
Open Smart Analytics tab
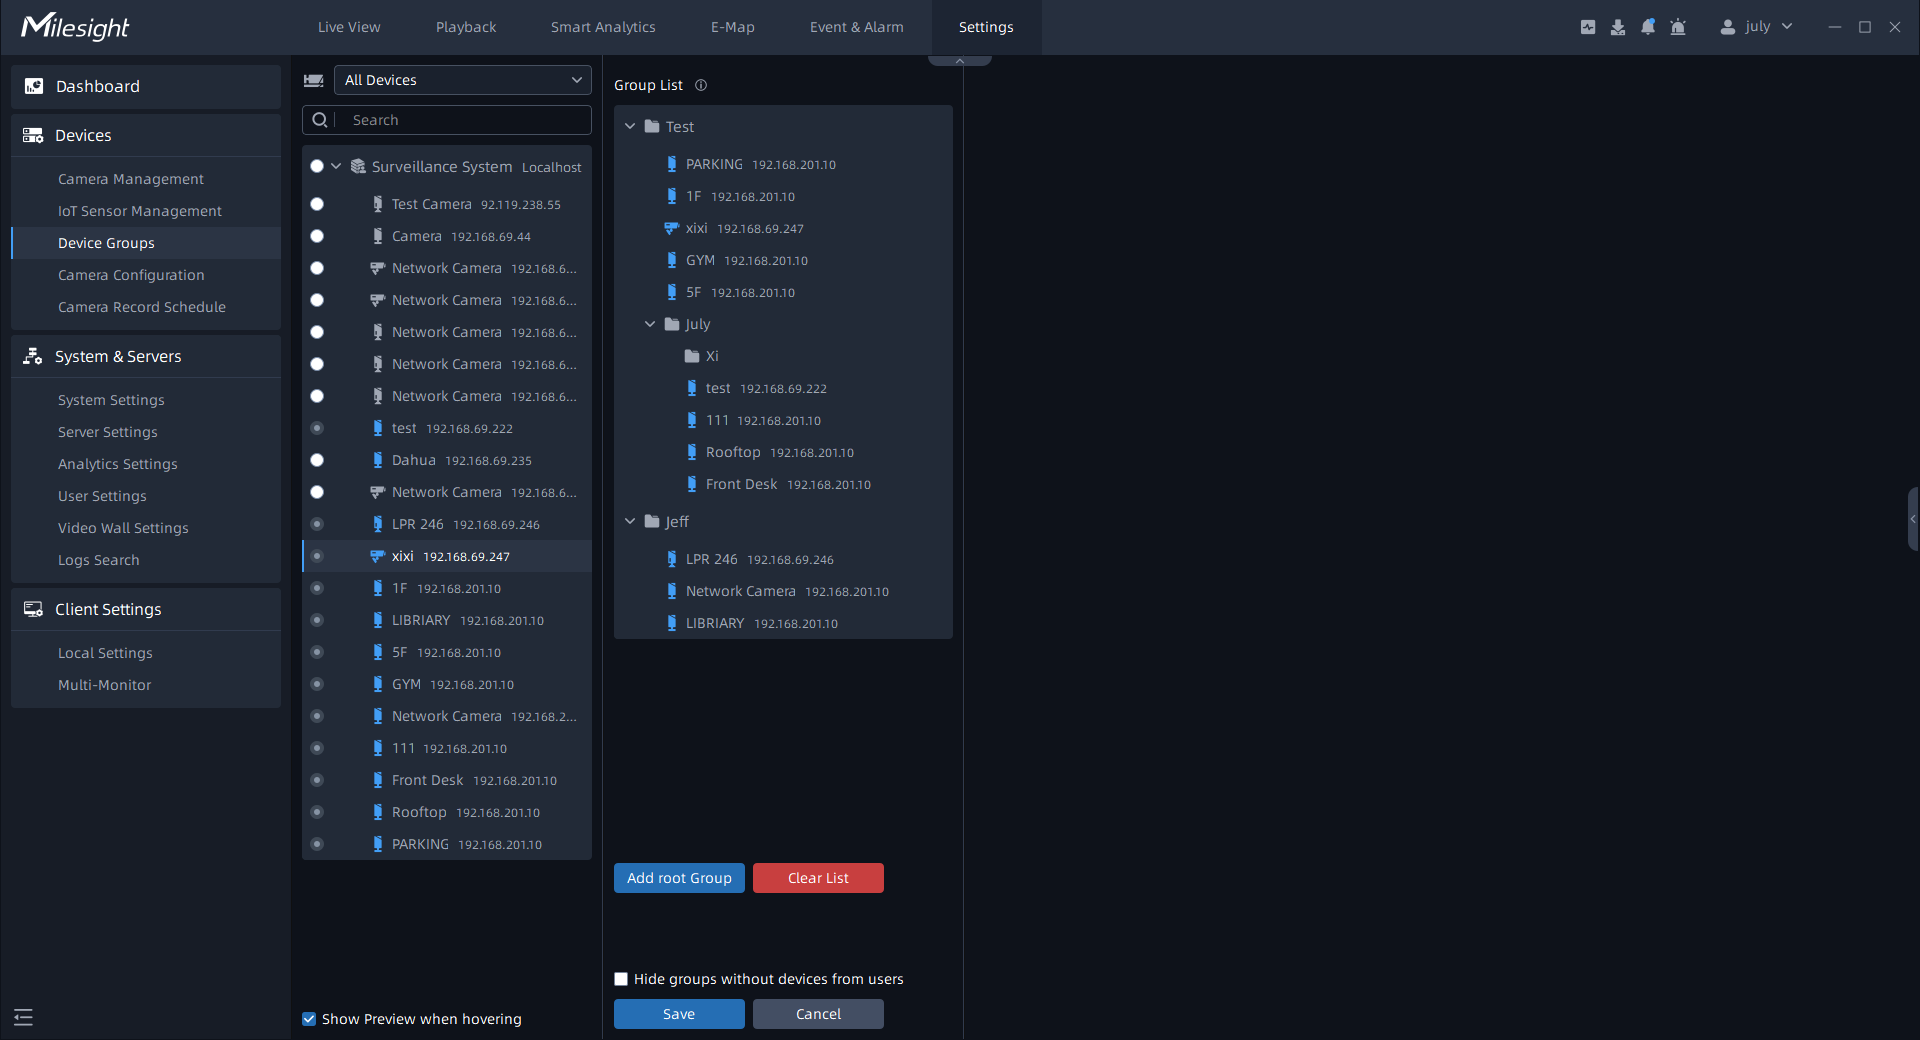click(603, 27)
